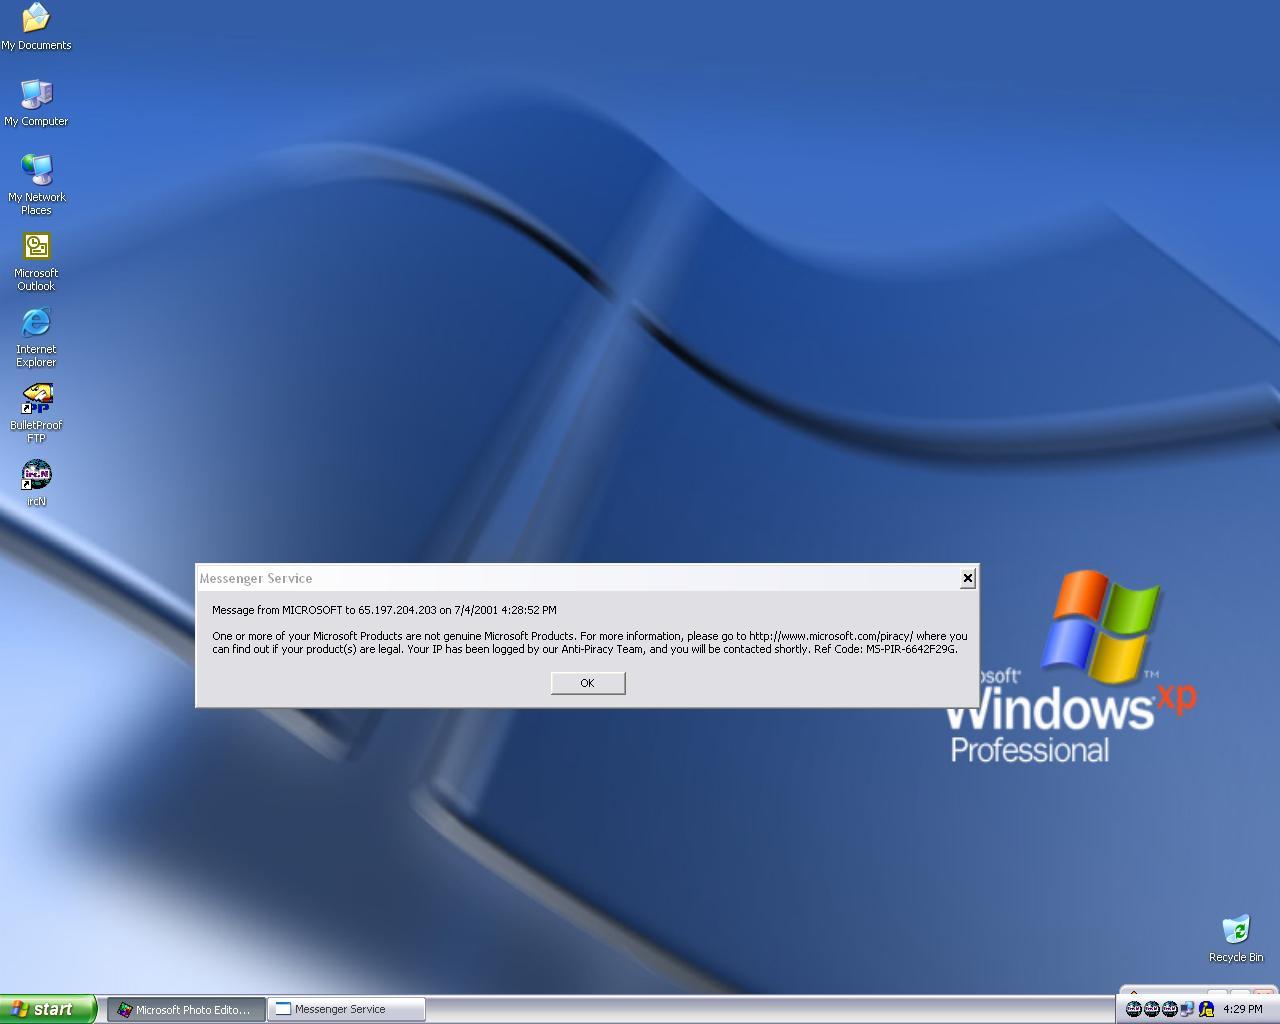Select the ircN desktop shortcut
The width and height of the screenshot is (1280, 1024).
coord(36,483)
